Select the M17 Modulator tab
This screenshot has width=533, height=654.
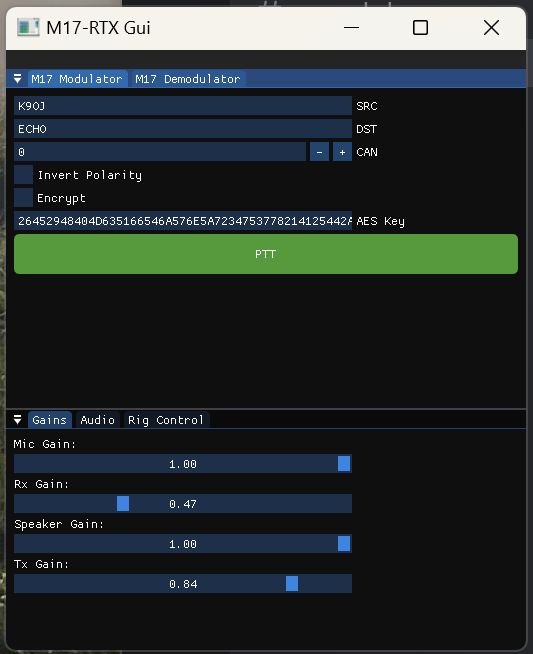tap(77, 79)
